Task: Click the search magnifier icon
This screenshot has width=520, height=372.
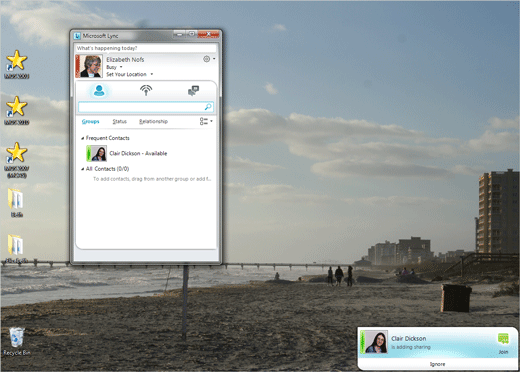Action: [x=208, y=107]
